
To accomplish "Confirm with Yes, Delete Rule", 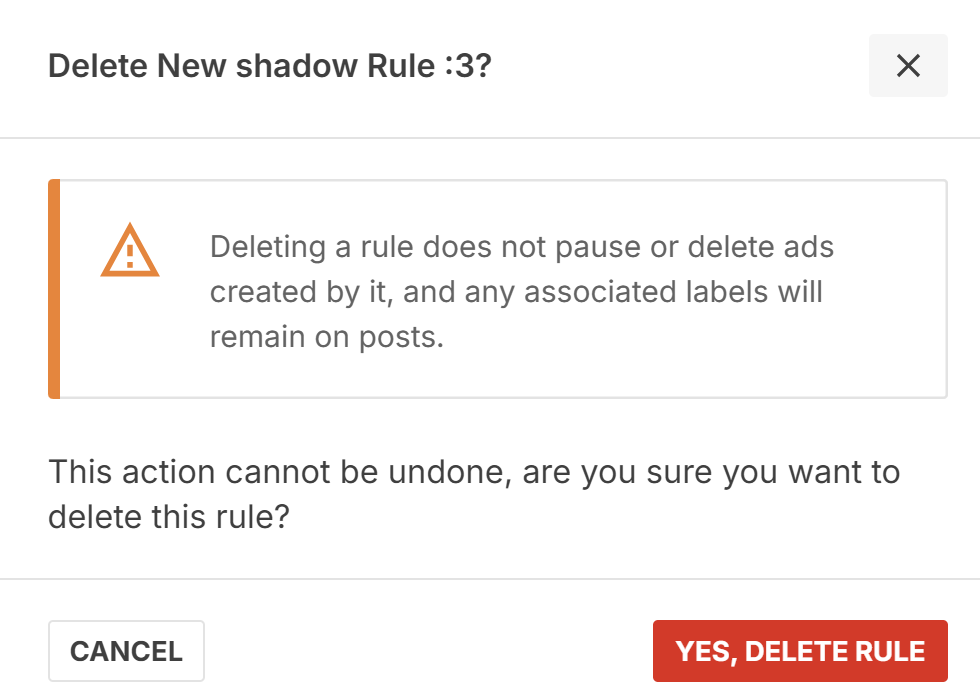I will click(x=800, y=651).
